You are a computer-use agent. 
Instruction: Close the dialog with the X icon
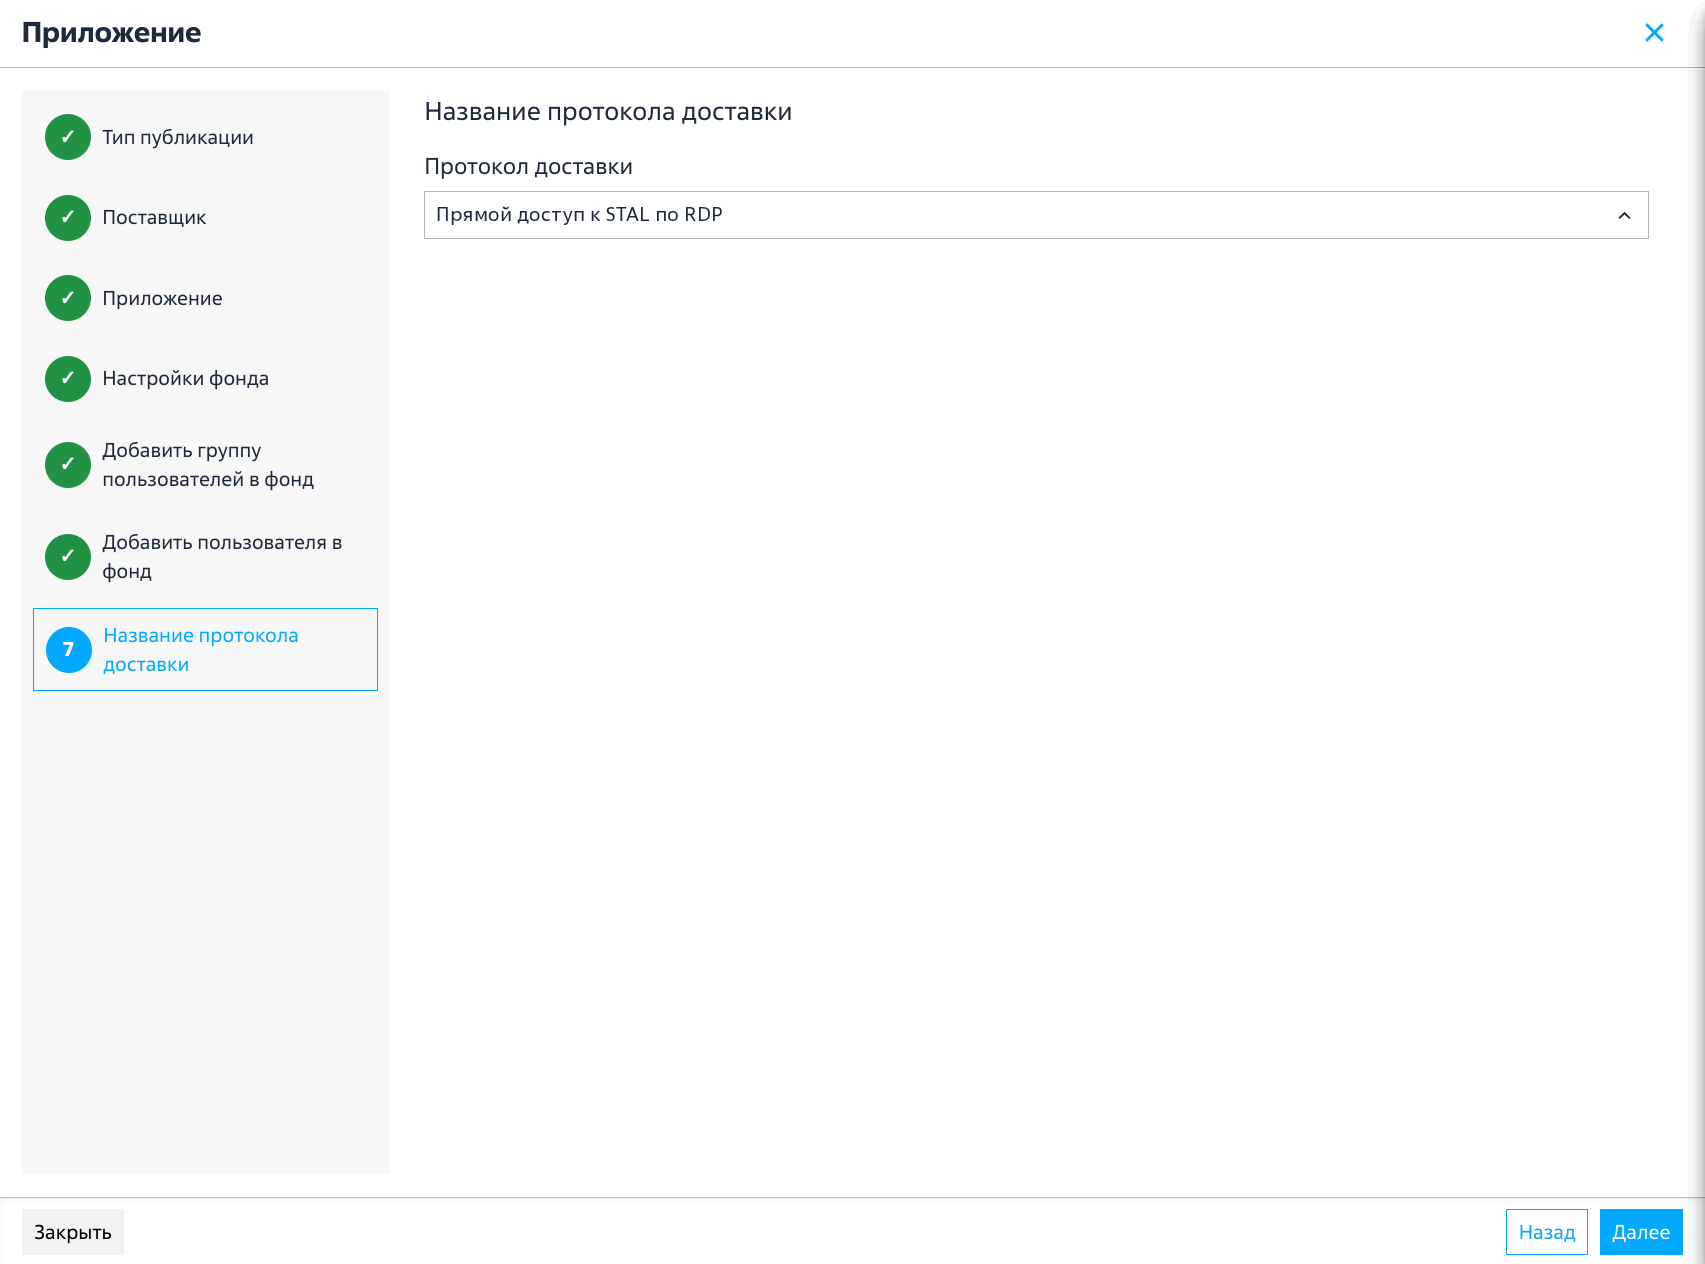point(1654,33)
